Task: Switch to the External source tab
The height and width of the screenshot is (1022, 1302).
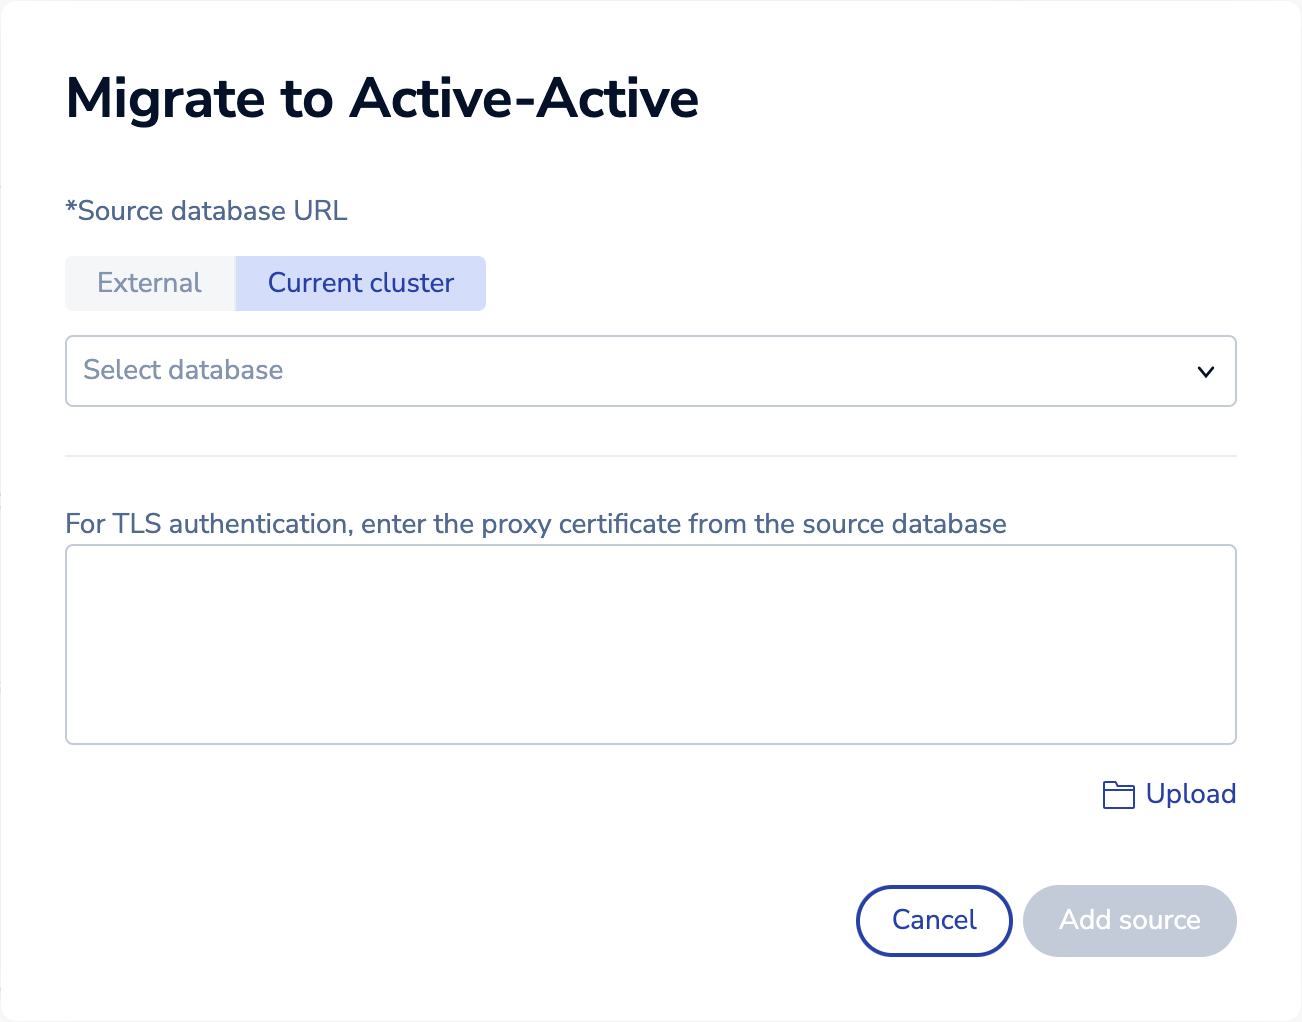Action: [150, 283]
